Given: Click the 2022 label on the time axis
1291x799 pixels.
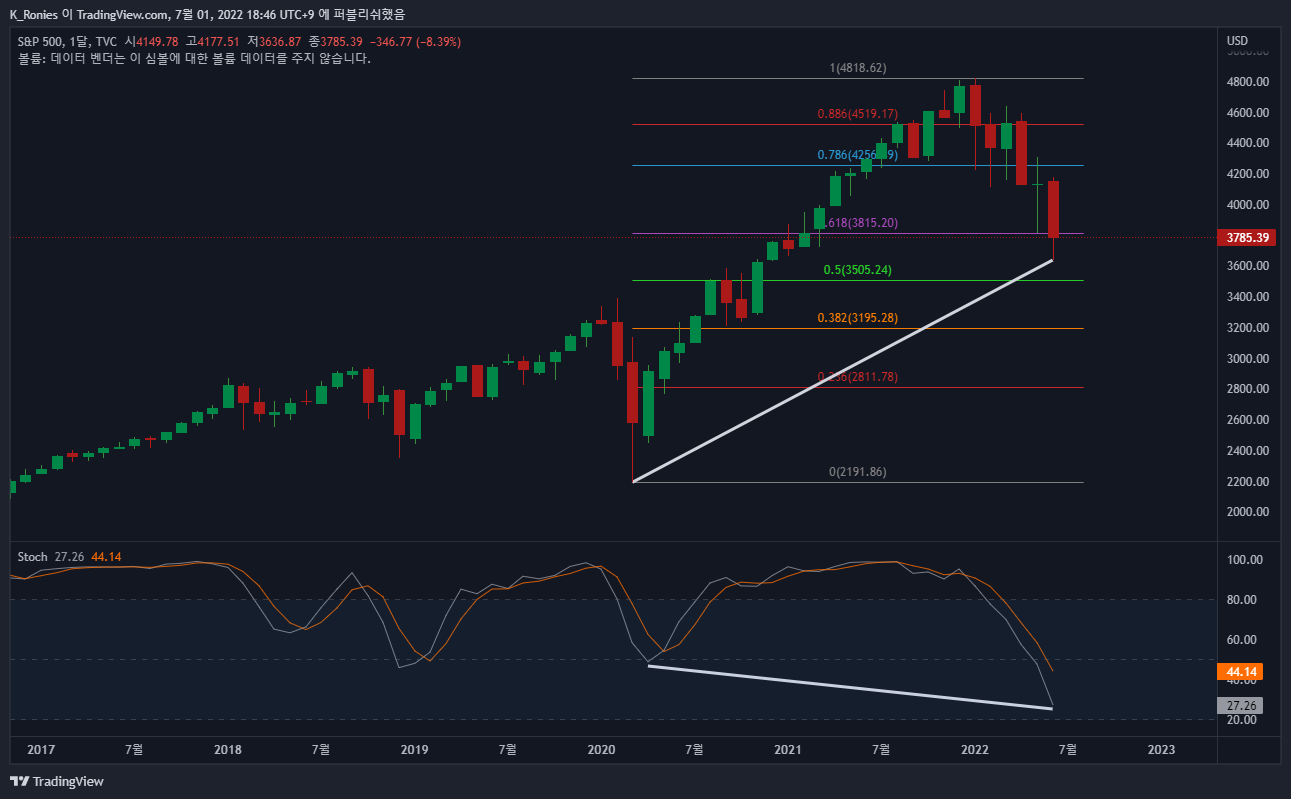Looking at the screenshot, I should (975, 749).
